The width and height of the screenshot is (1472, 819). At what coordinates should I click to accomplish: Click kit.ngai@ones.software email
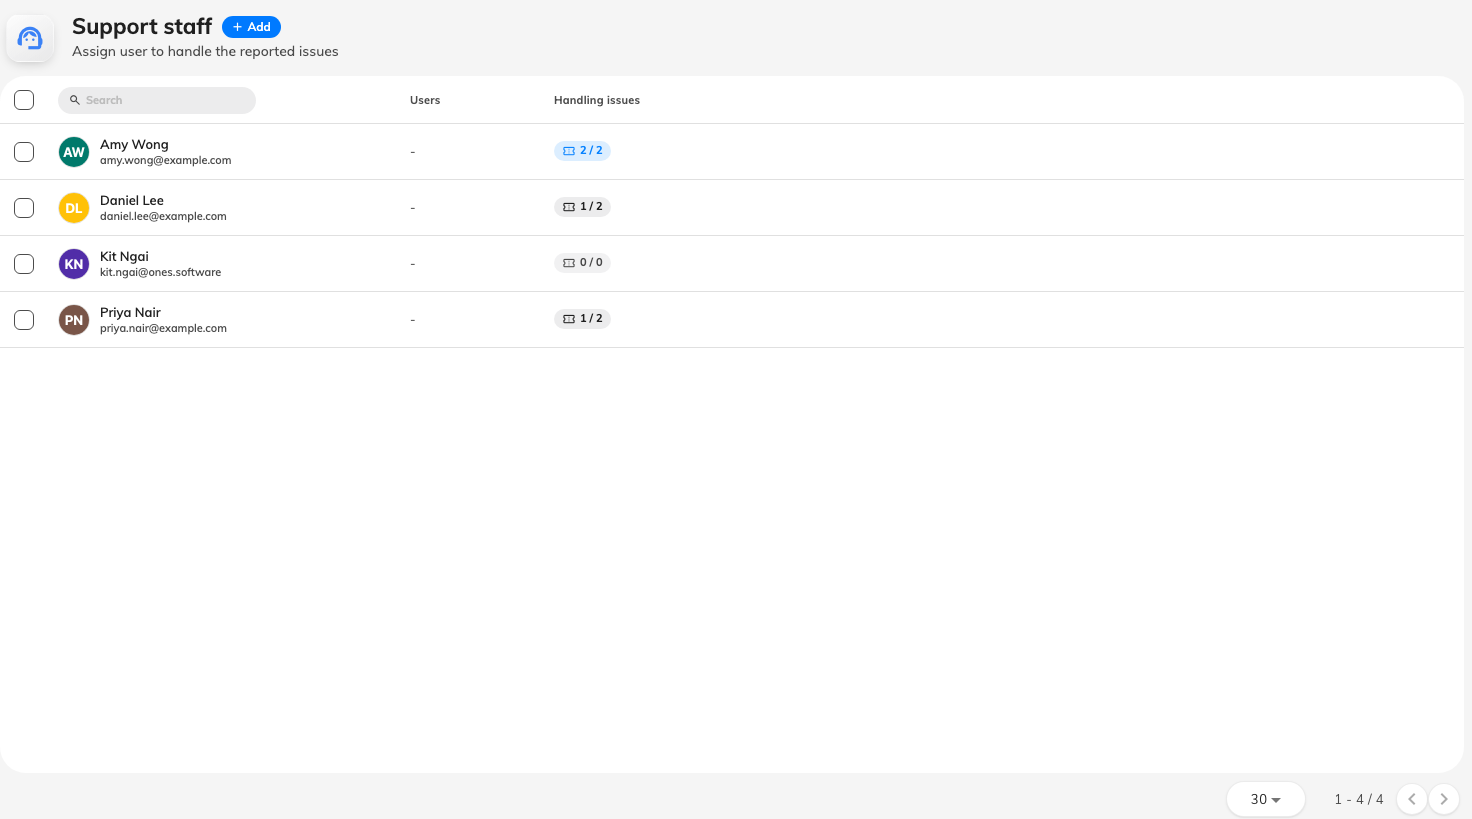click(x=161, y=272)
